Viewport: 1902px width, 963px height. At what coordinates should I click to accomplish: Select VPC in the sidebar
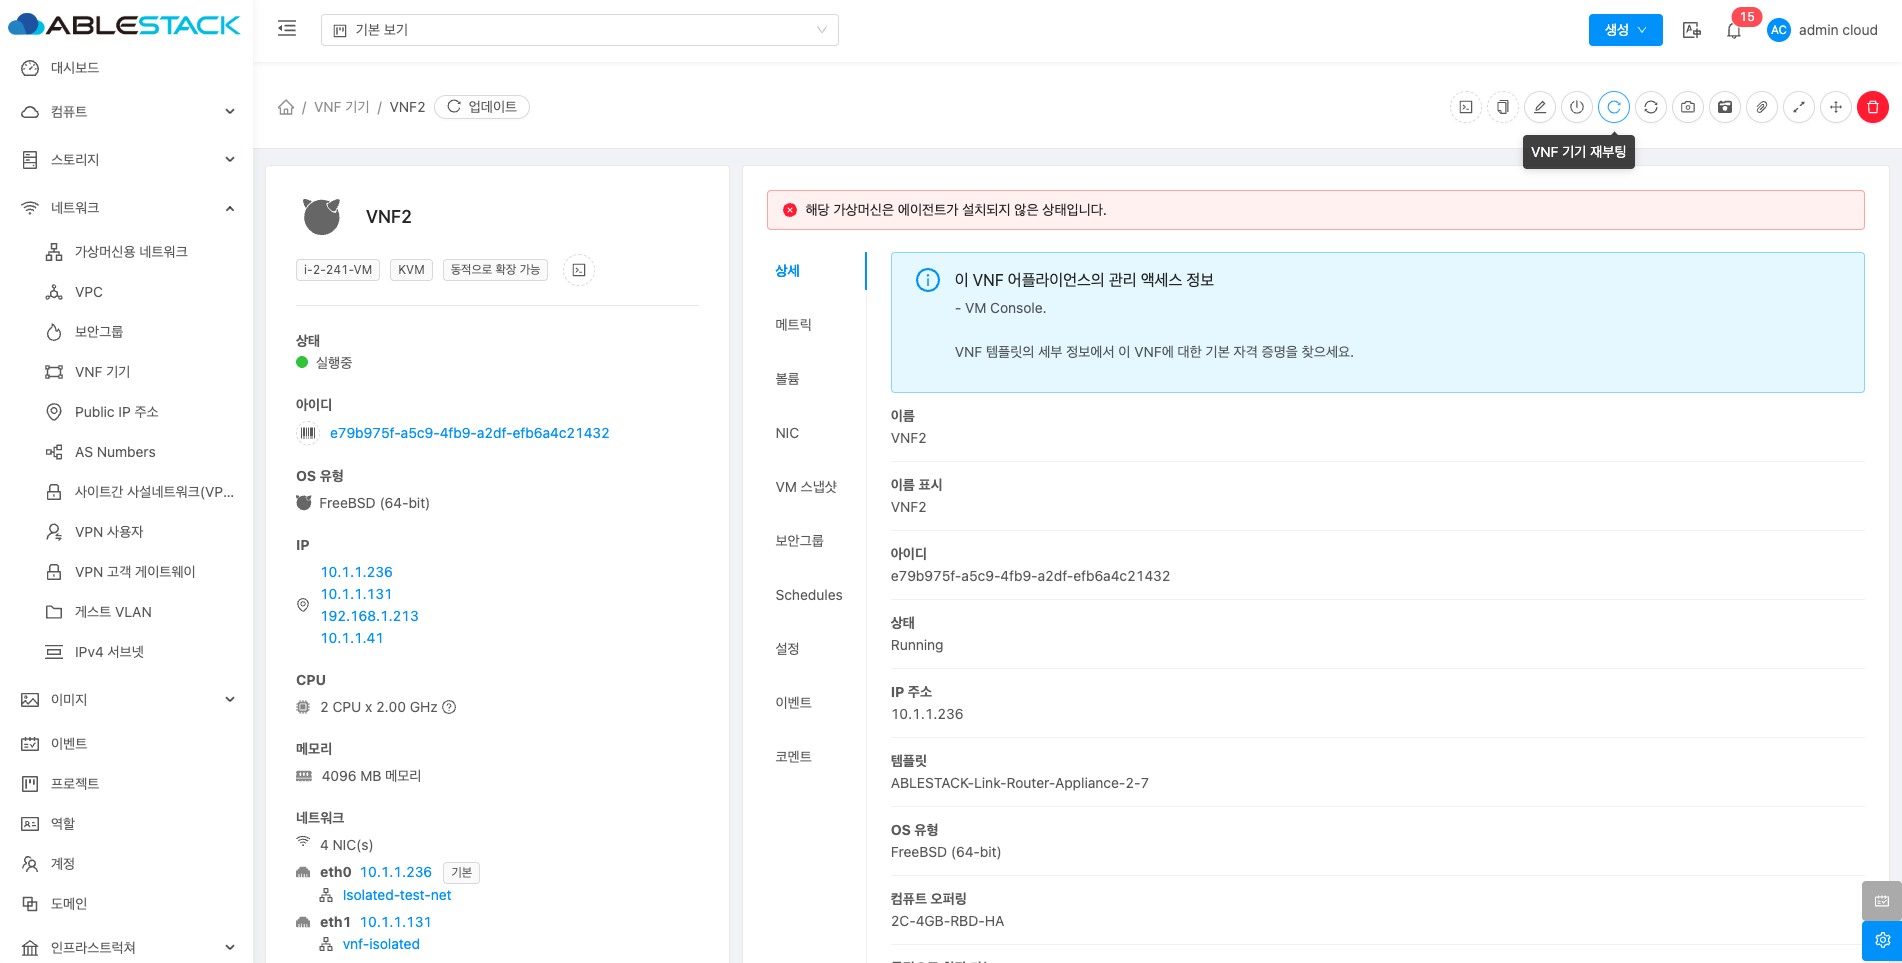tap(89, 292)
